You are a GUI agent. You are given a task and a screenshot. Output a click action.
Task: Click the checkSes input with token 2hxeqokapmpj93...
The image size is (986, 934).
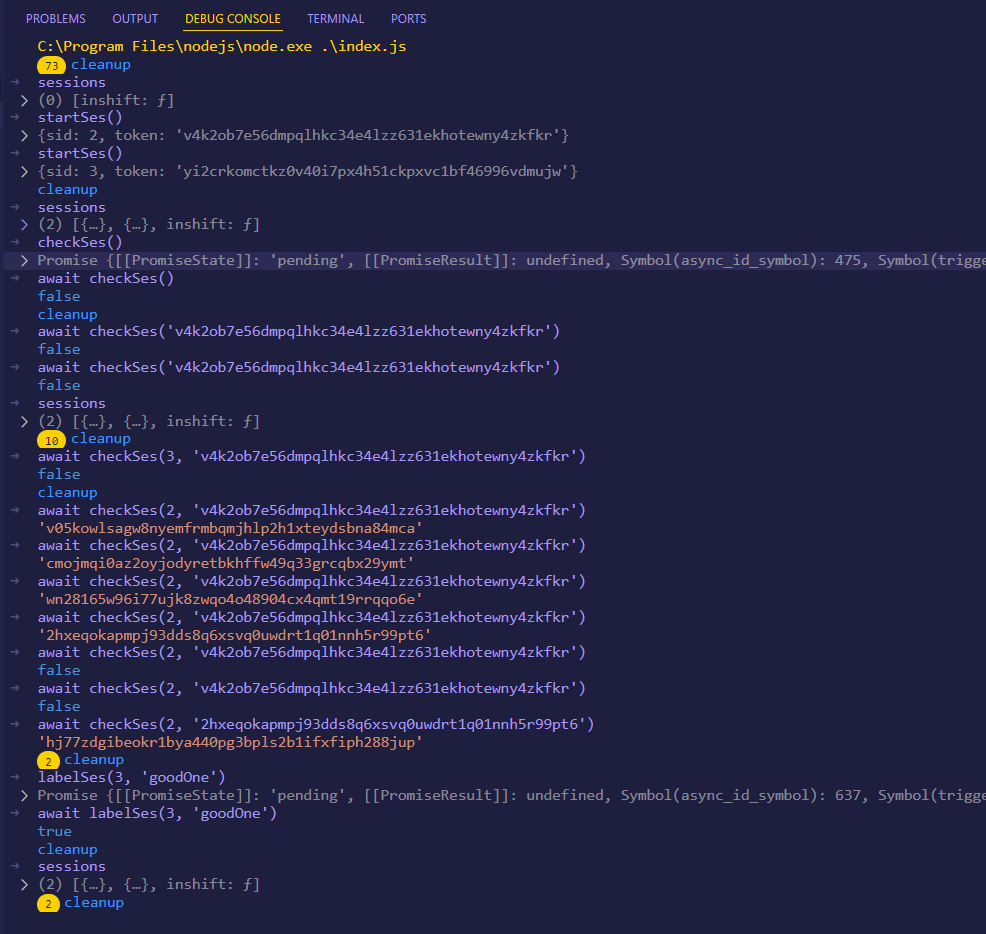(316, 725)
